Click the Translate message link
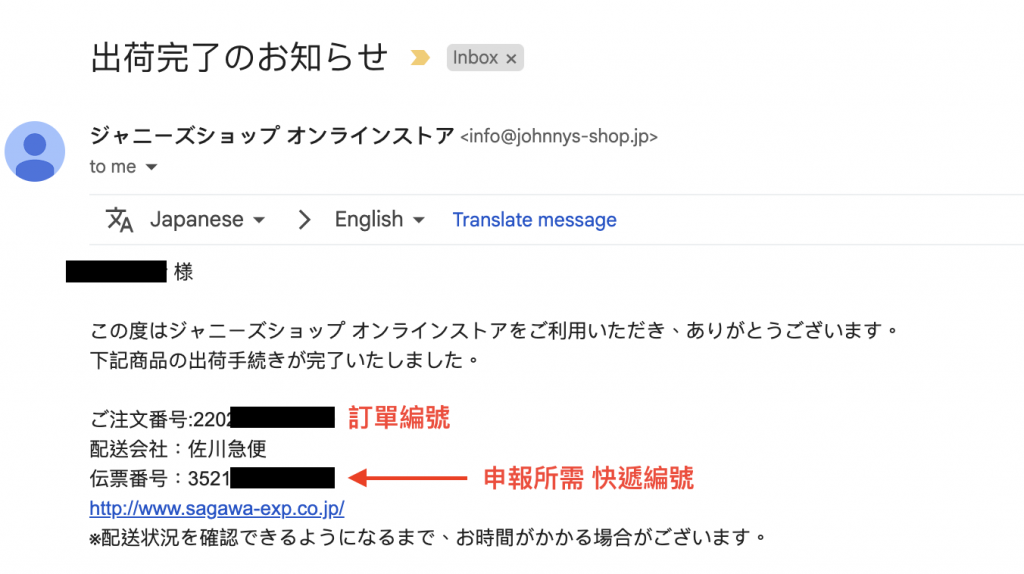The width and height of the screenshot is (1024, 574). 534,220
